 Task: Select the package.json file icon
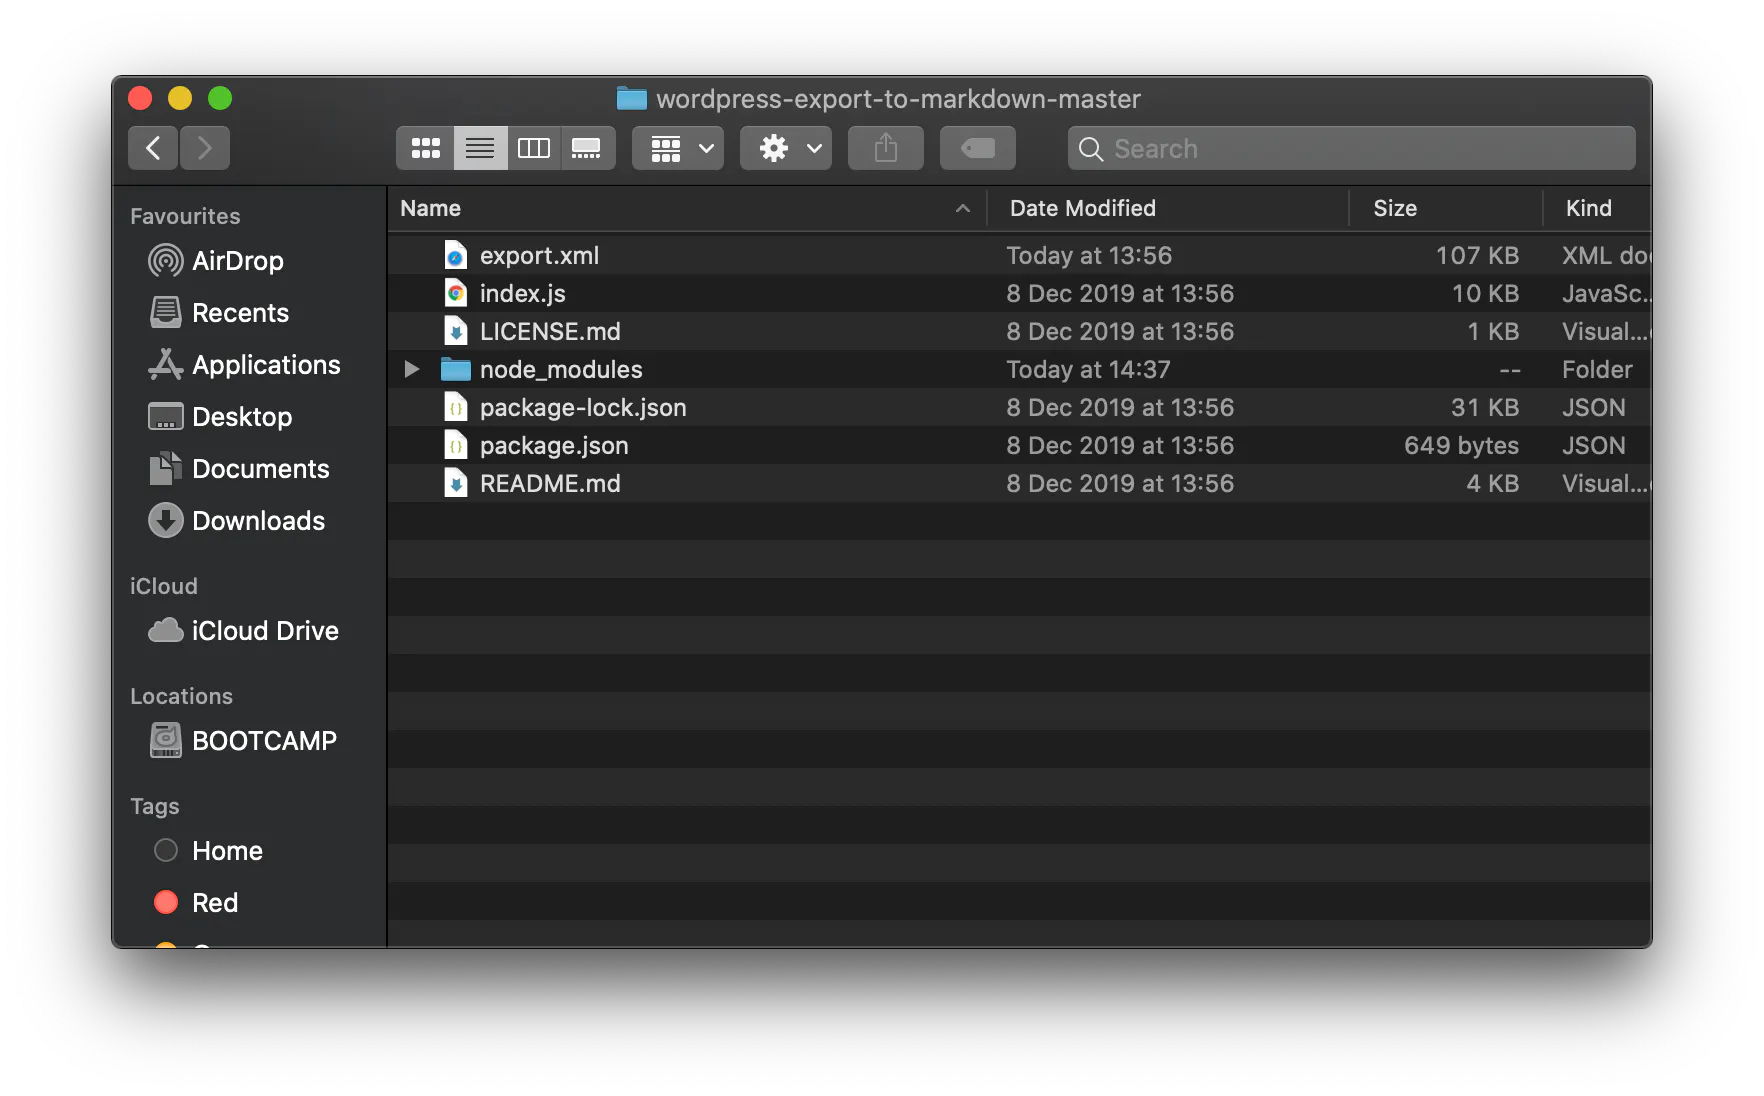[x=456, y=445]
